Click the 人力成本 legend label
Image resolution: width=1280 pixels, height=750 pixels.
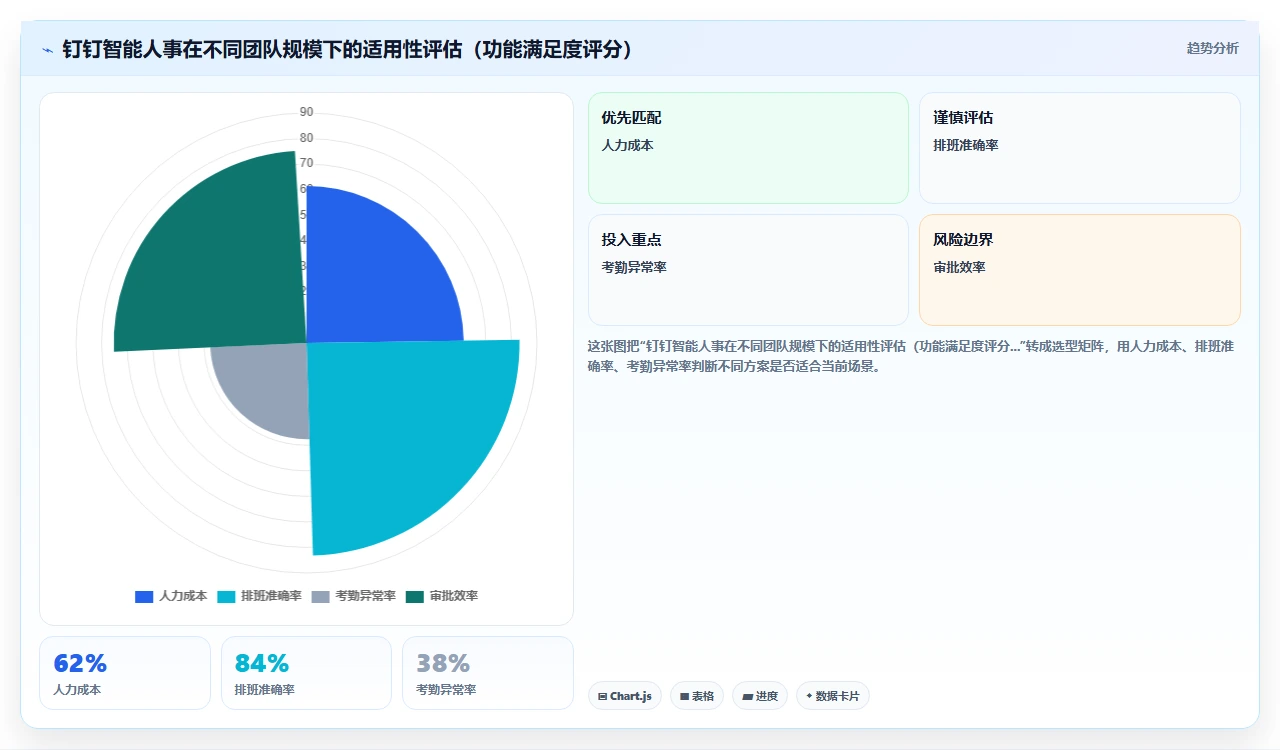click(183, 596)
